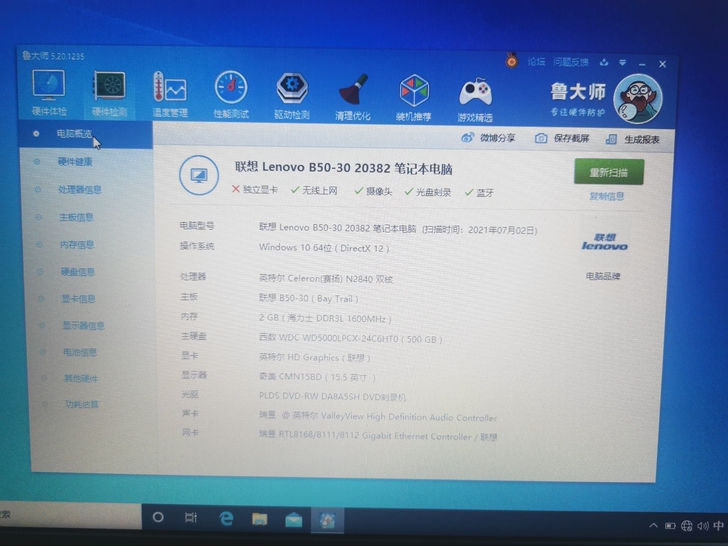Open the 论坛 forum link

(x=536, y=62)
